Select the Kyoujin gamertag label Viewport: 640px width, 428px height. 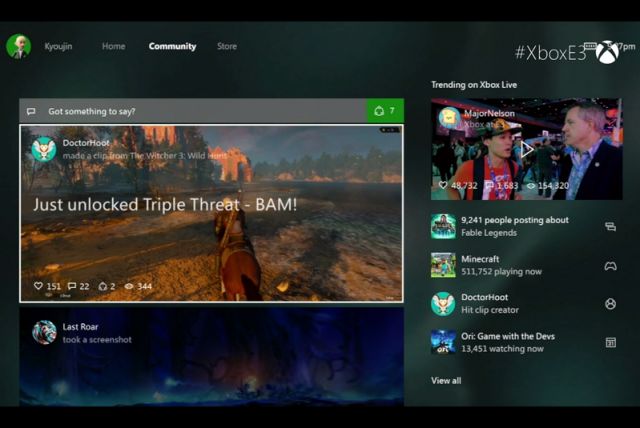[58, 46]
